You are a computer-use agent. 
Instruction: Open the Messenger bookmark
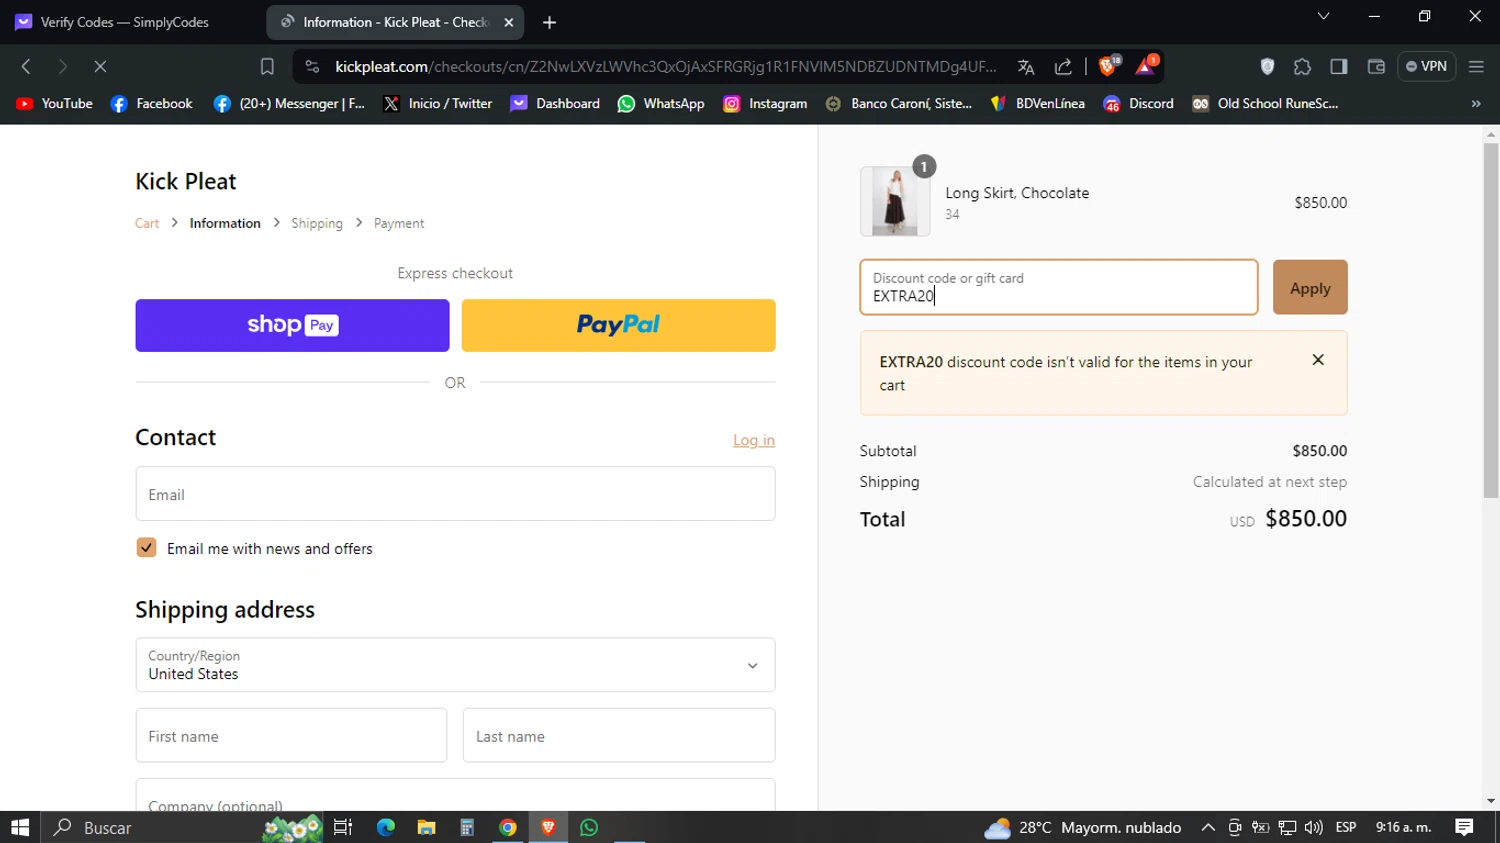pos(290,103)
